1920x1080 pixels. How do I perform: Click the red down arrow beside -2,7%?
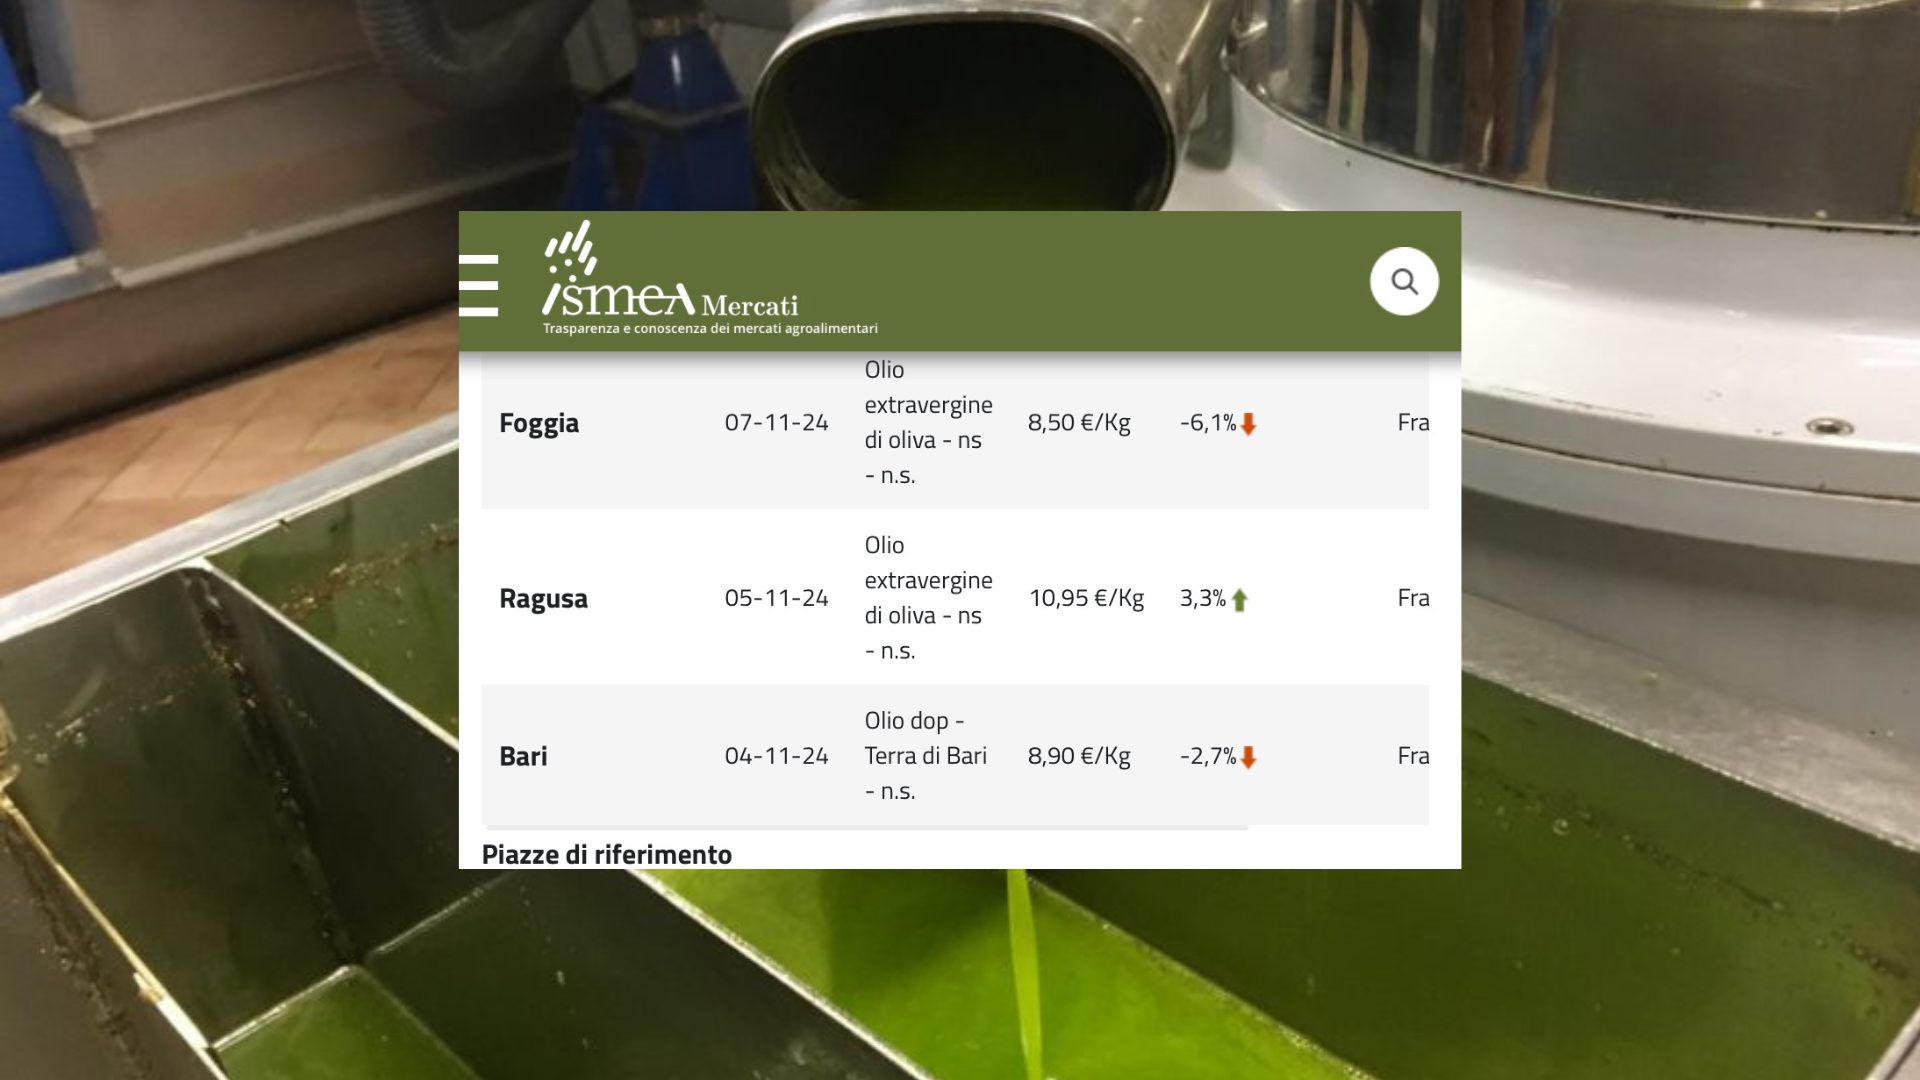pyautogui.click(x=1248, y=757)
